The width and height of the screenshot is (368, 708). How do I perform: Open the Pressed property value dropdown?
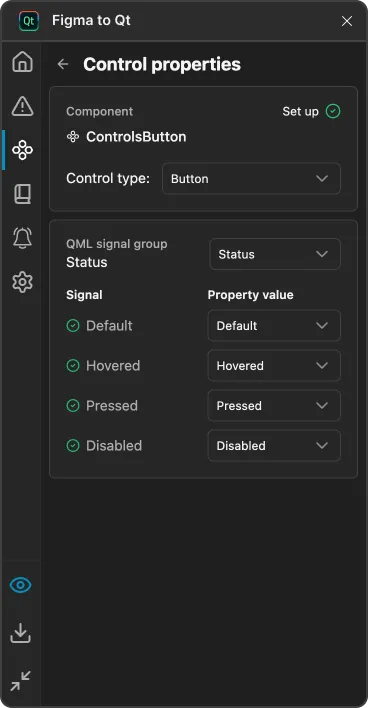tap(274, 405)
